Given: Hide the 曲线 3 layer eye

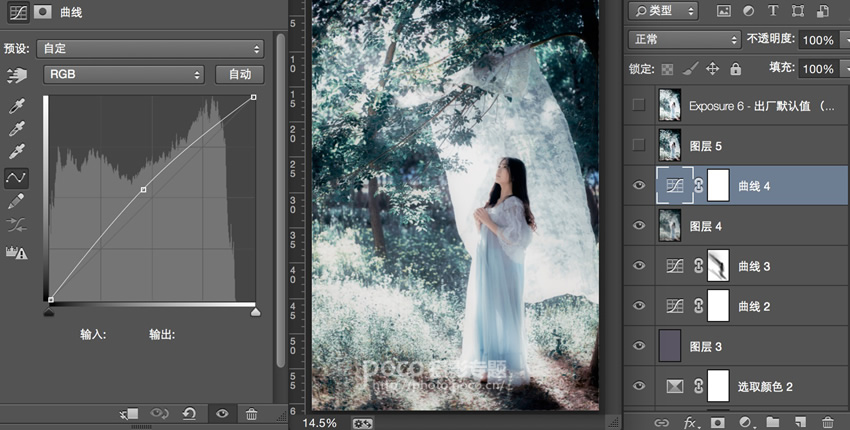Looking at the screenshot, I should click(639, 265).
